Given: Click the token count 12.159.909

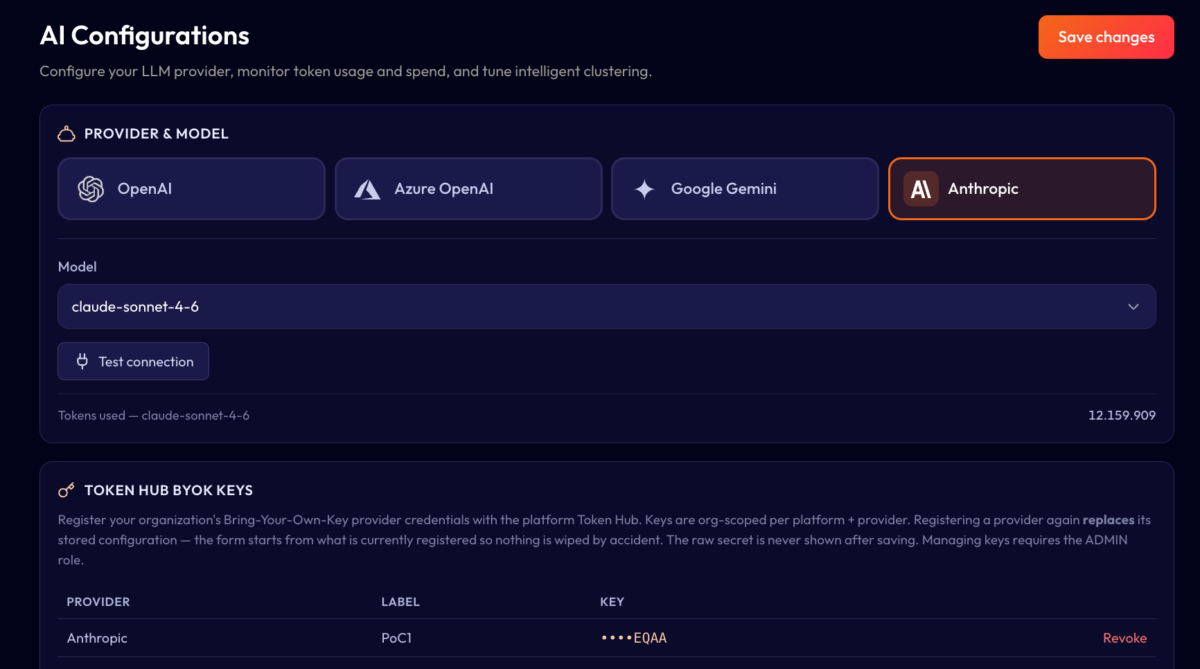Looking at the screenshot, I should point(1122,415).
